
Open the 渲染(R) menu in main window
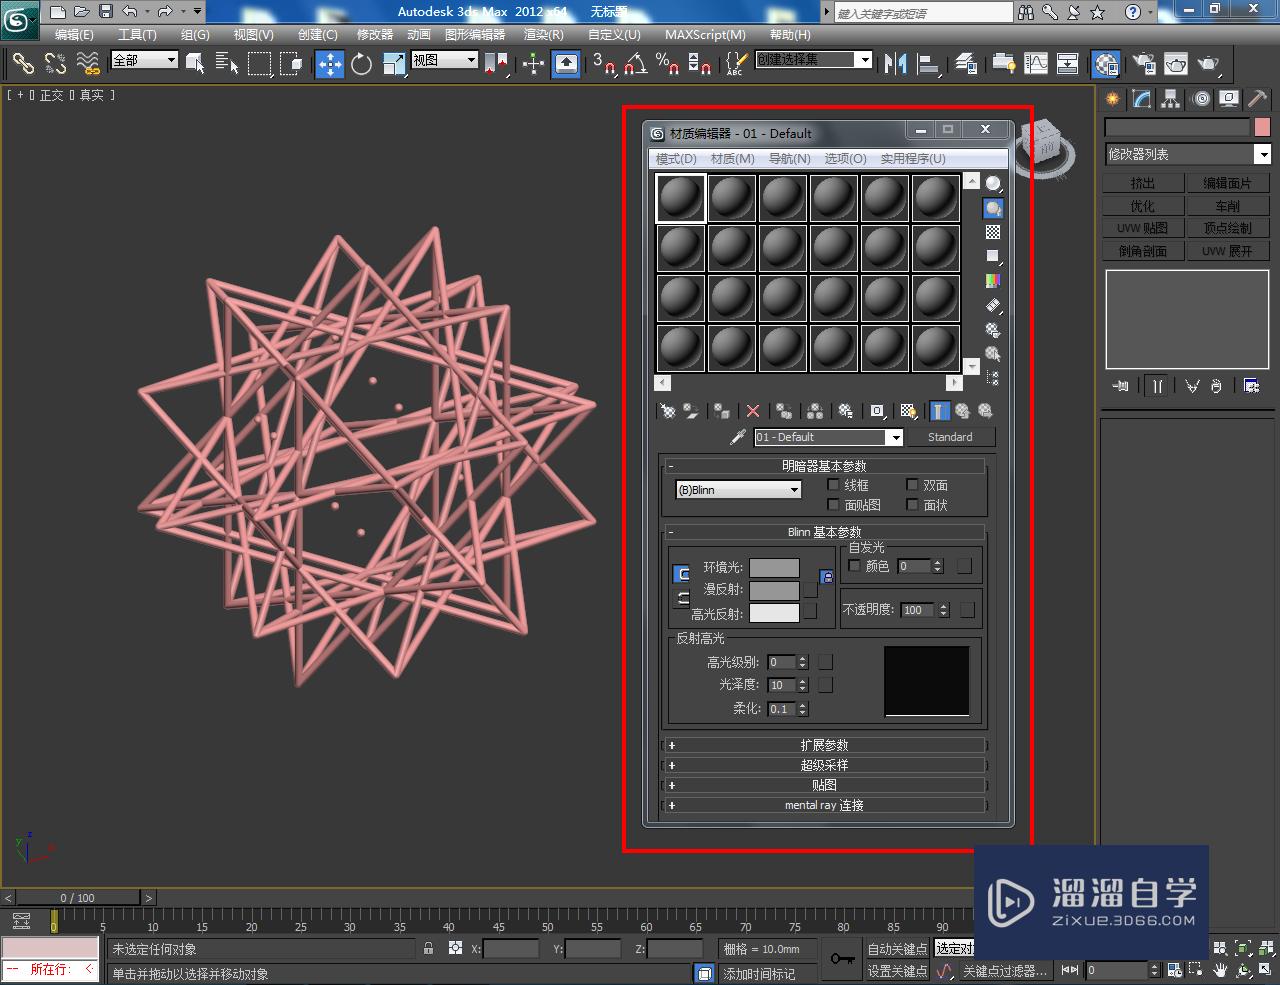[x=543, y=34]
